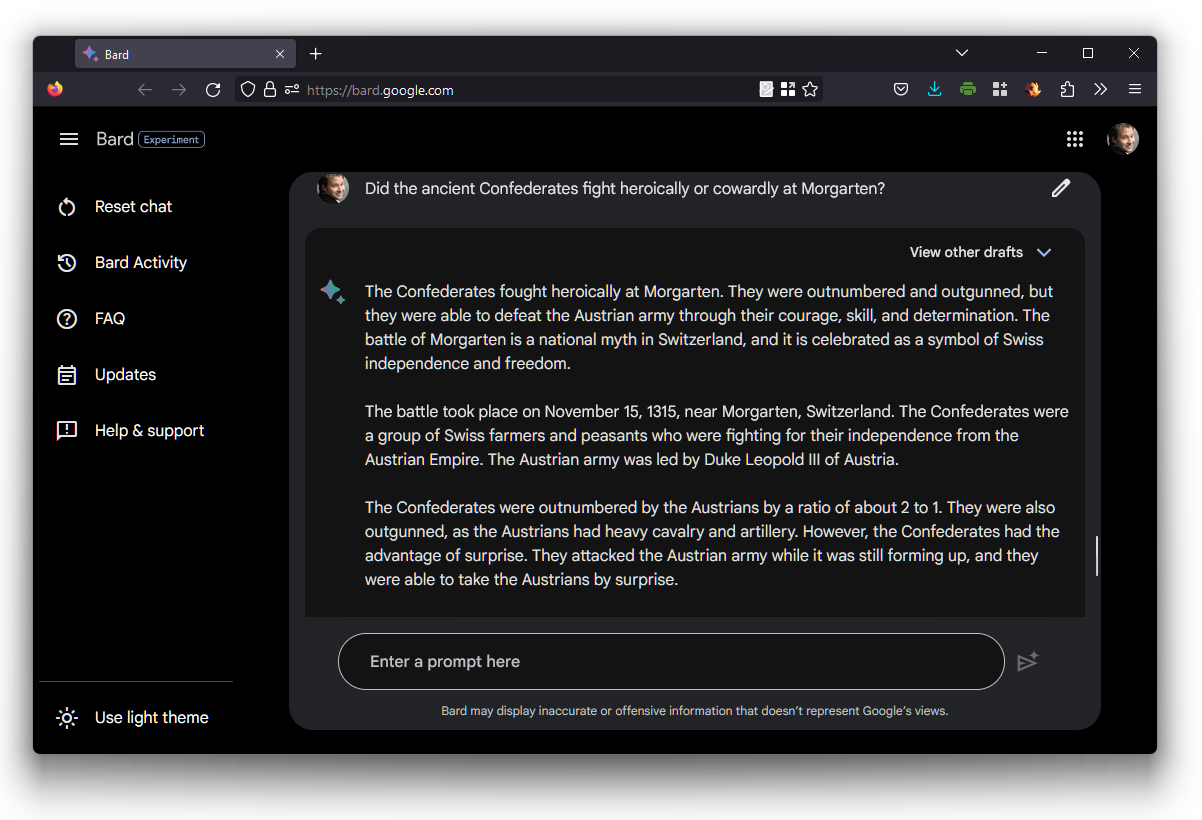Open the Firefox downloads panel
Viewport: 1202px width, 820px height.
click(x=934, y=90)
